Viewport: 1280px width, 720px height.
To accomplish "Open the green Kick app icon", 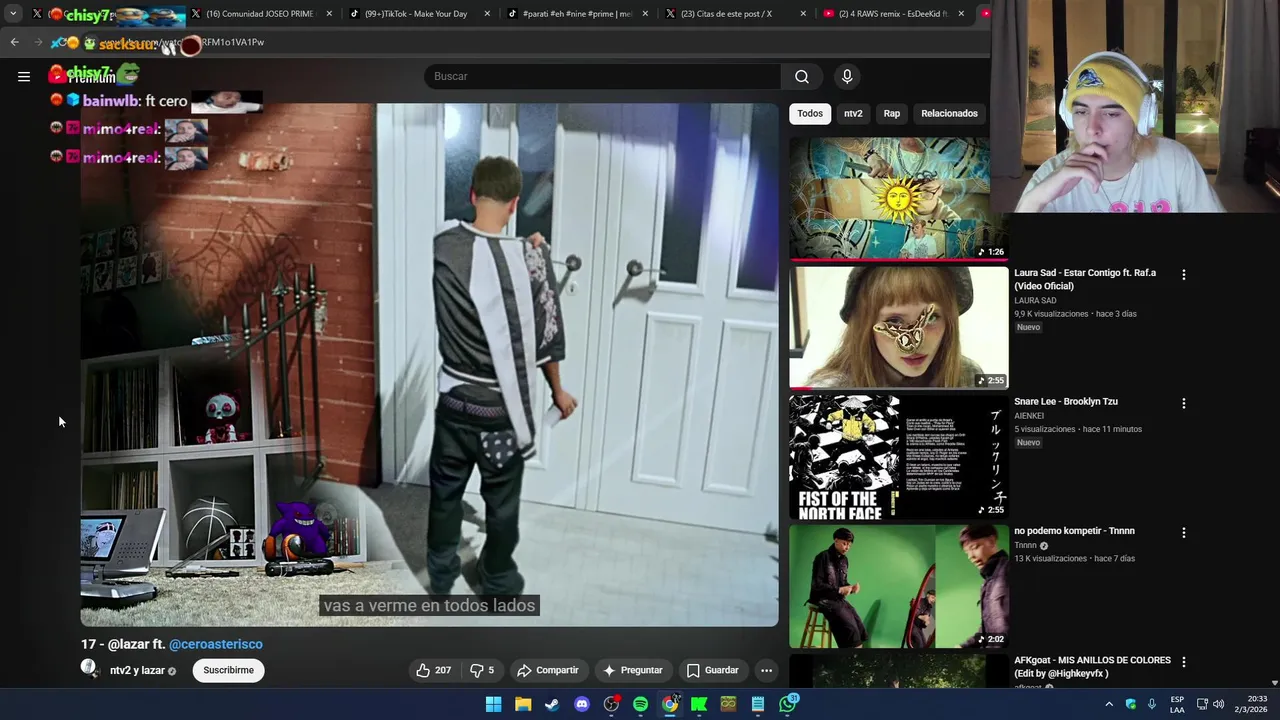I will pos(699,704).
